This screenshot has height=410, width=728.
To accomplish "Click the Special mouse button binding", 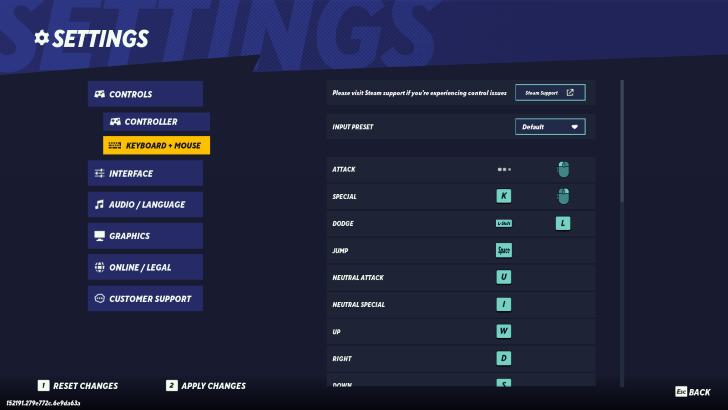I will coord(563,196).
